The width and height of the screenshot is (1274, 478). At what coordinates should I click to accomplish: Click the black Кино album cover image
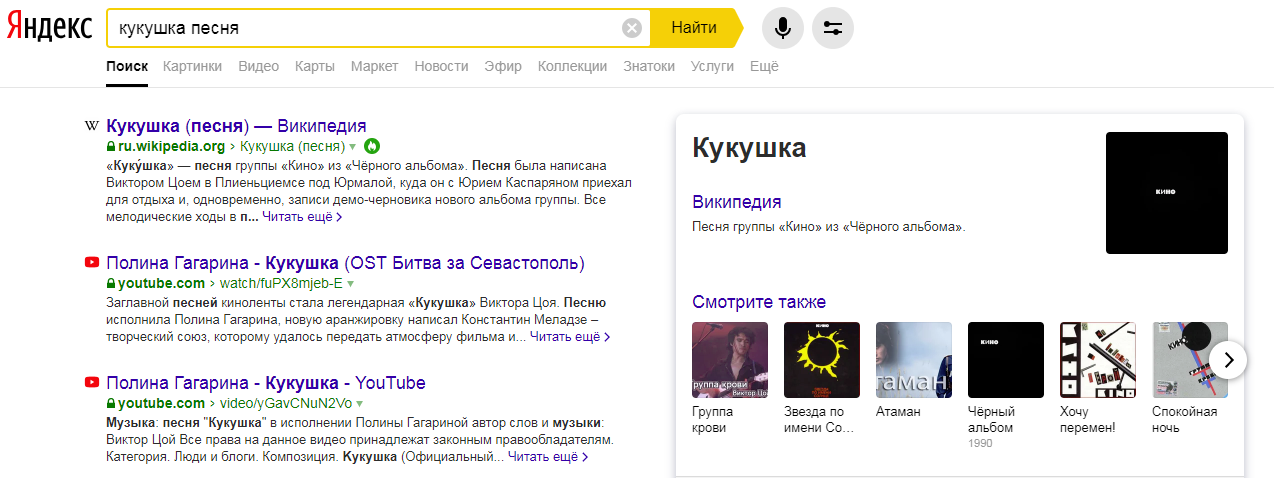pyautogui.click(x=1166, y=193)
